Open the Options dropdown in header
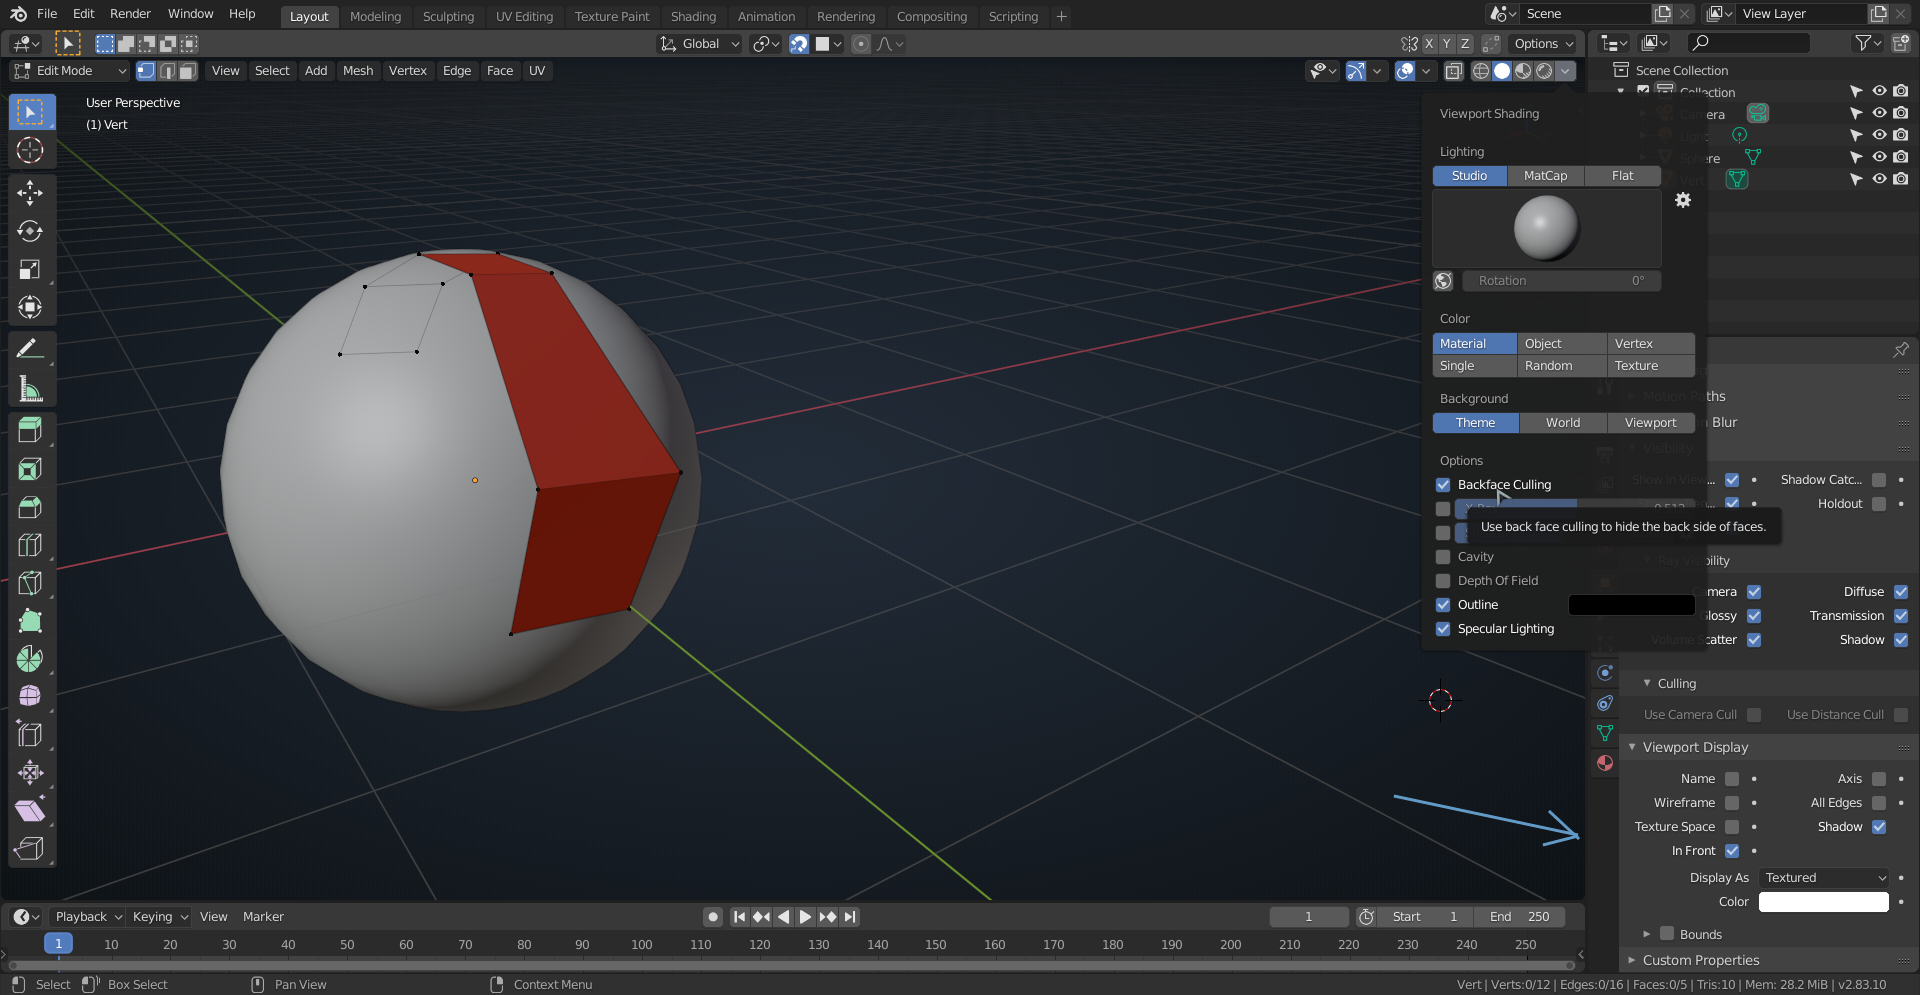The height and width of the screenshot is (995, 1920). 1543,44
